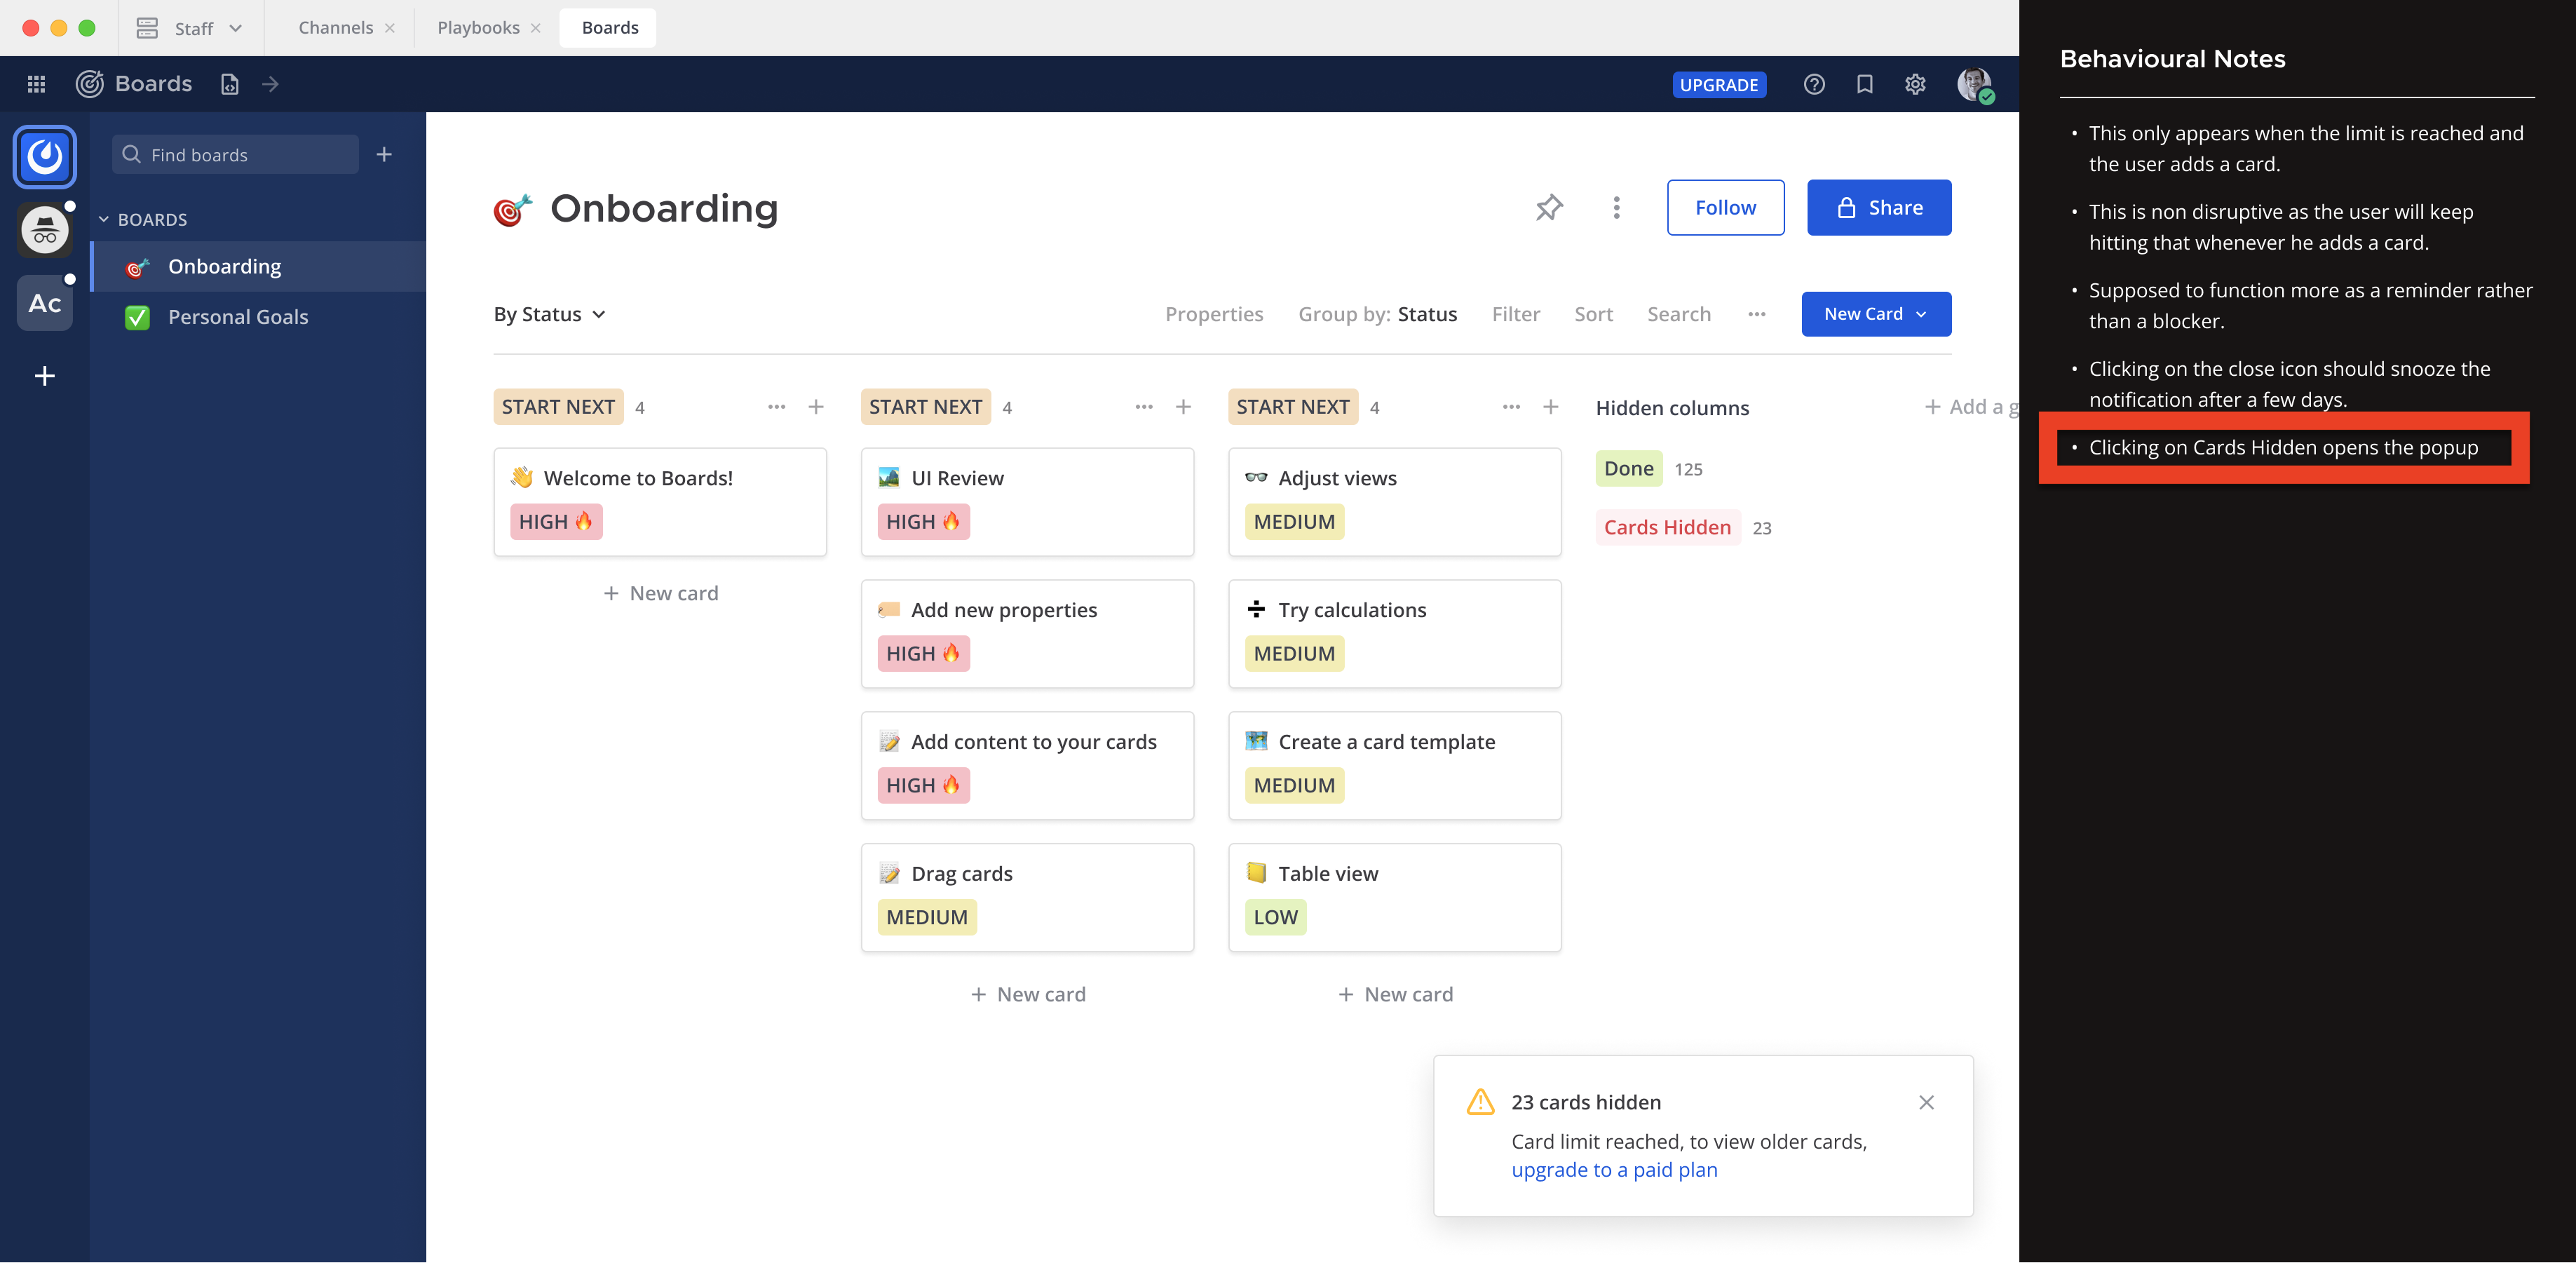Image resolution: width=2576 pixels, height=1263 pixels.
Task: Open the board options vertical dots menu
Action: [x=1616, y=208]
